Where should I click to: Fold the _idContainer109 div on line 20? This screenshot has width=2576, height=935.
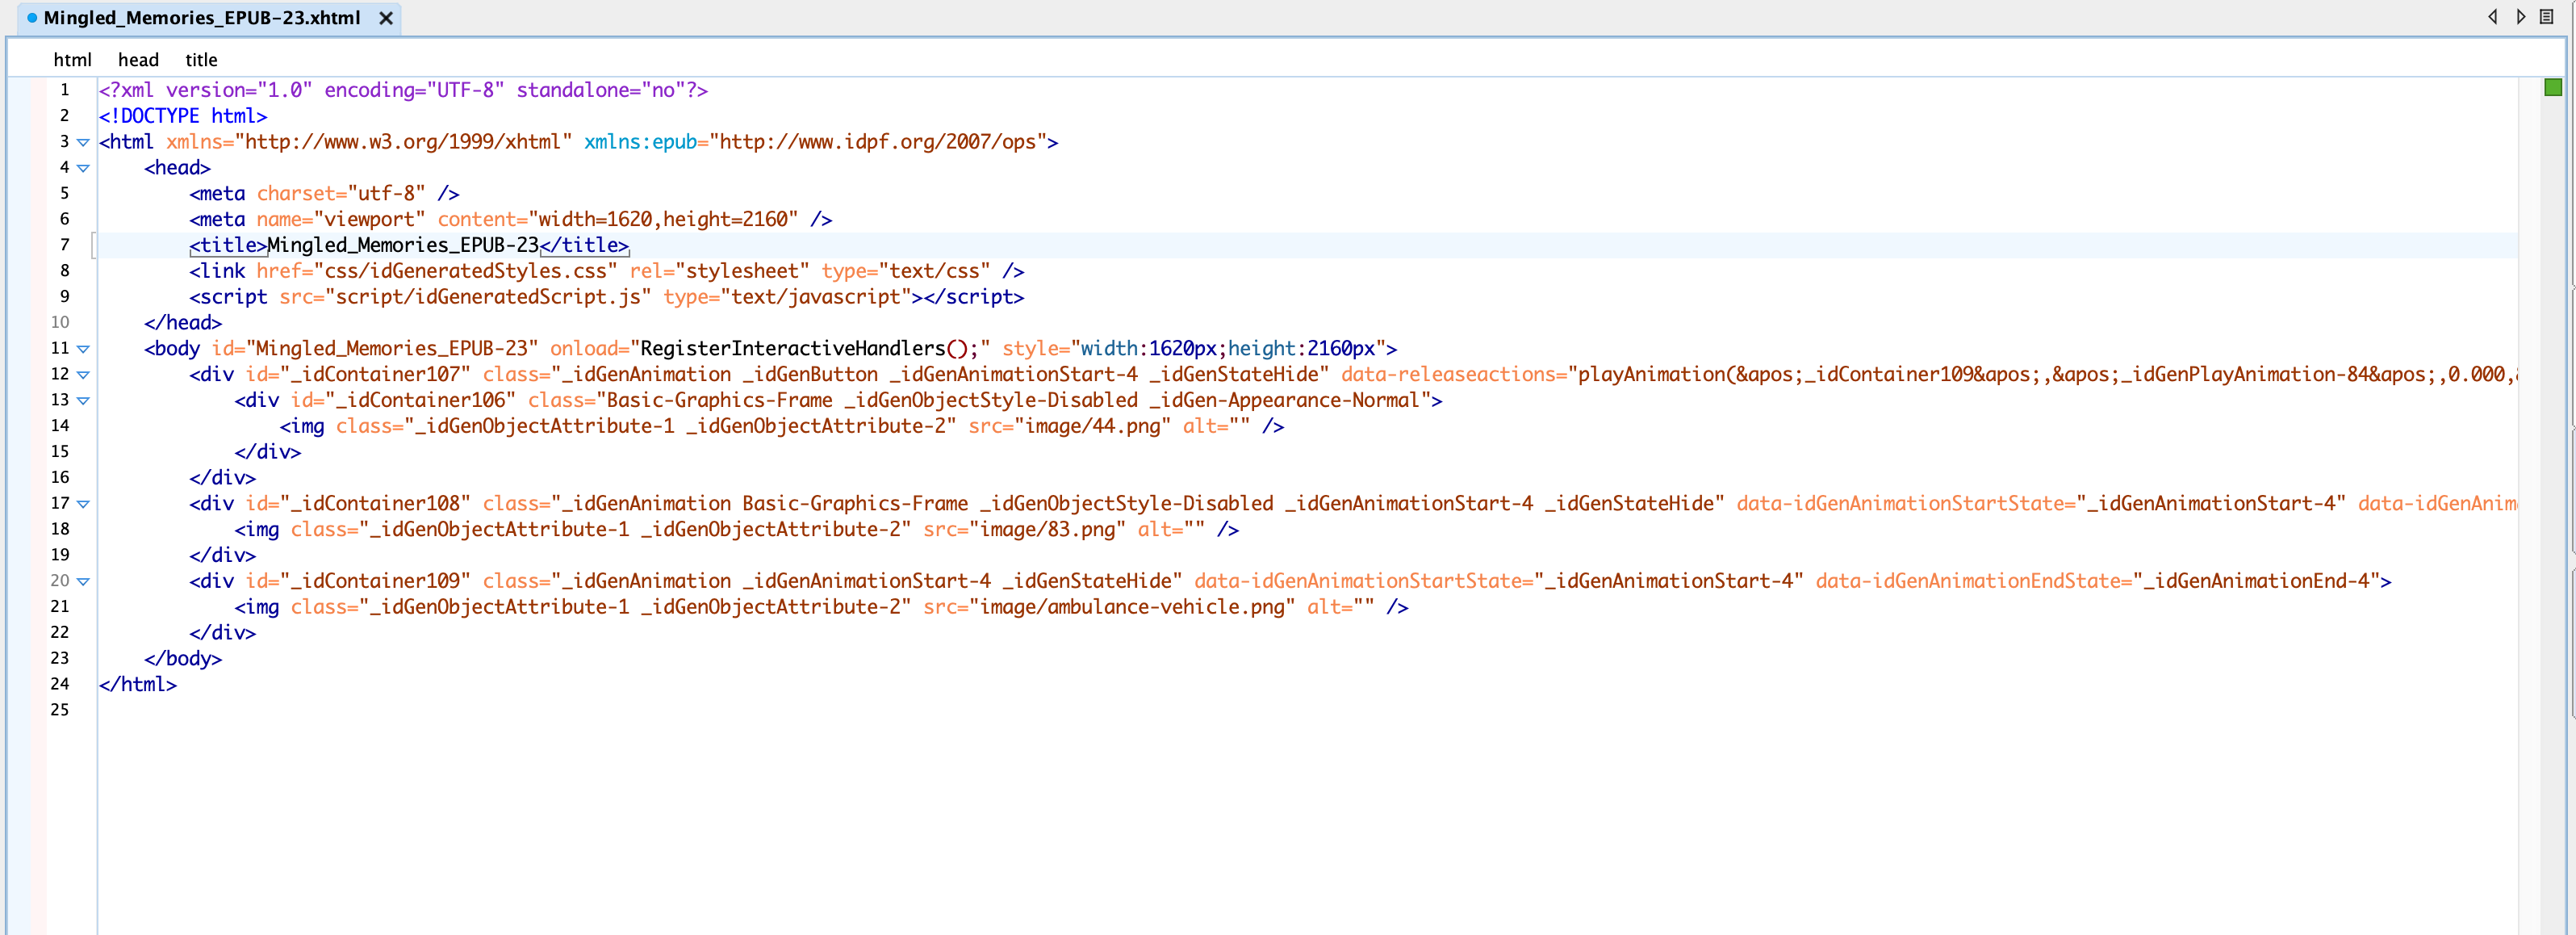coord(84,581)
